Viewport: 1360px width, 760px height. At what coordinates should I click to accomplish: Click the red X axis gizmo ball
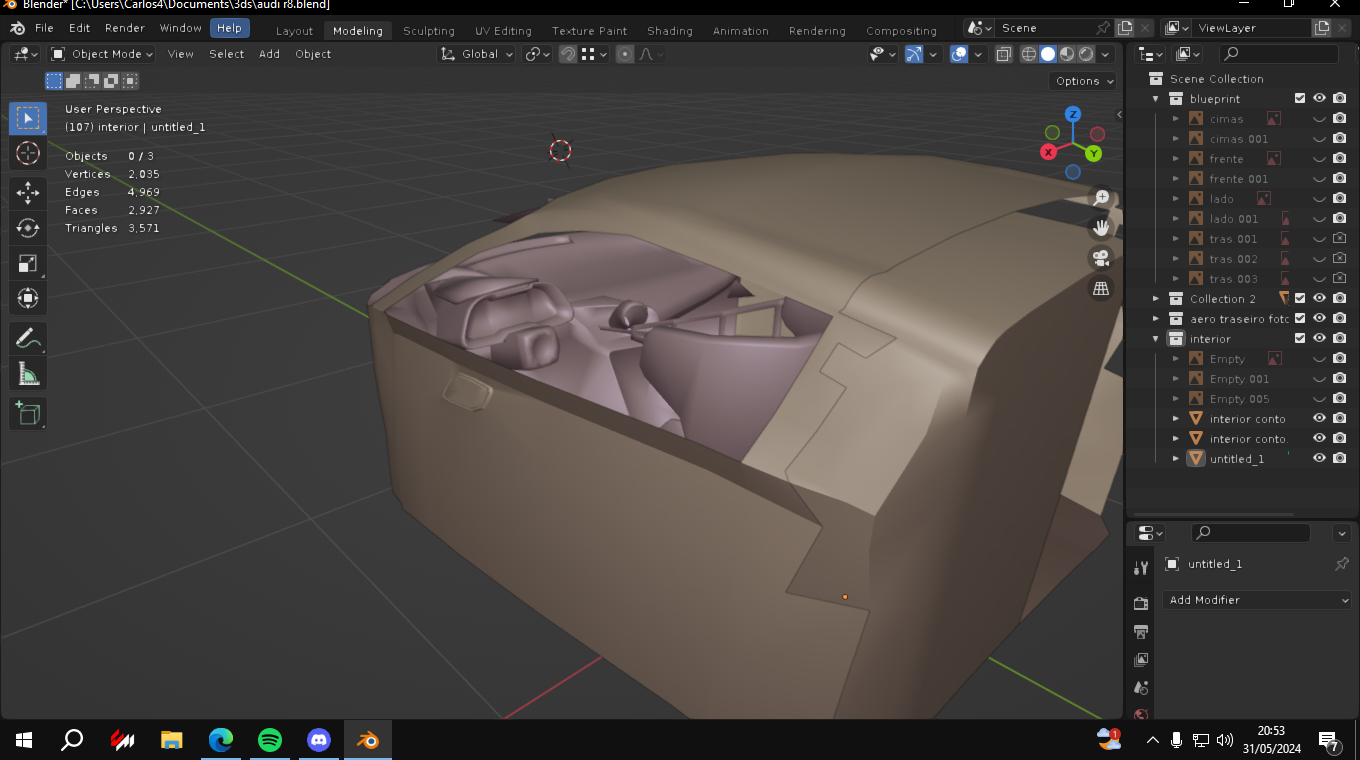point(1049,152)
